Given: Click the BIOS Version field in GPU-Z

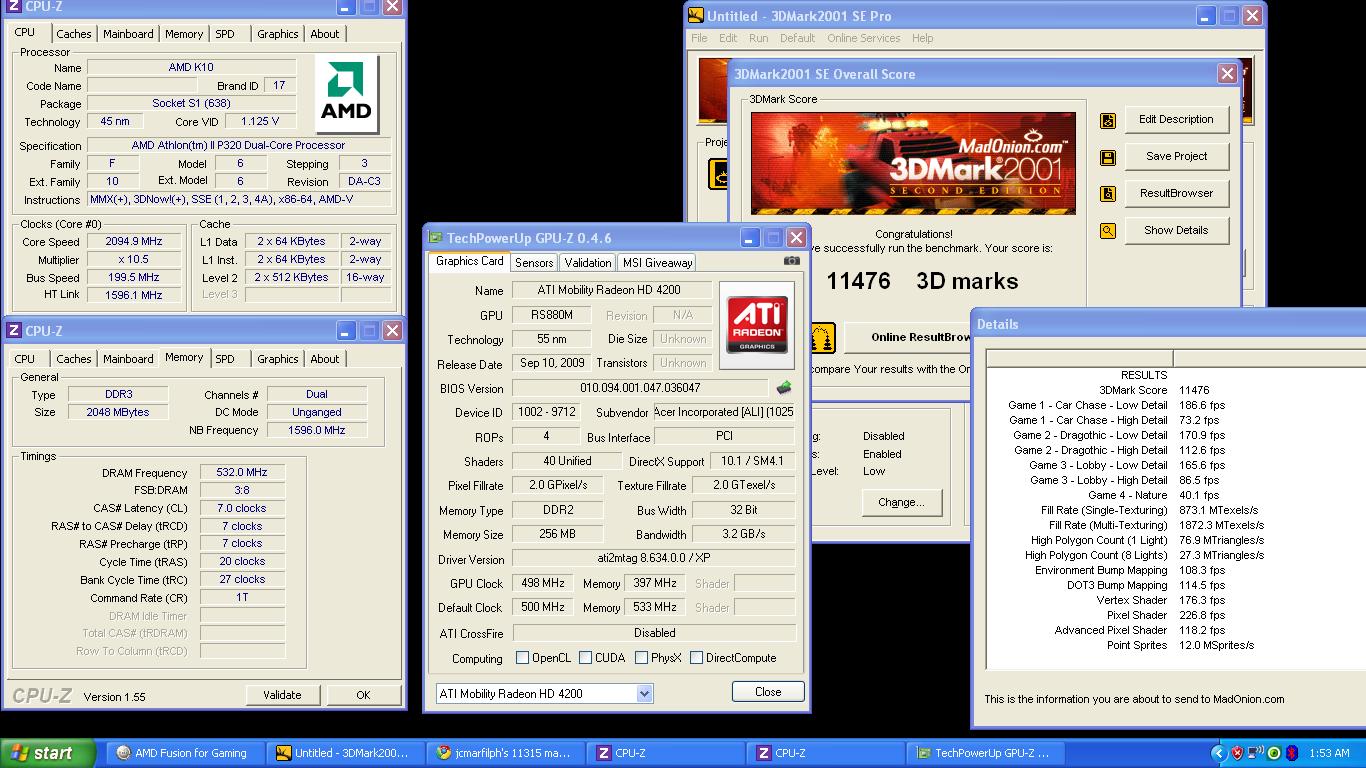Looking at the screenshot, I should 640,388.
